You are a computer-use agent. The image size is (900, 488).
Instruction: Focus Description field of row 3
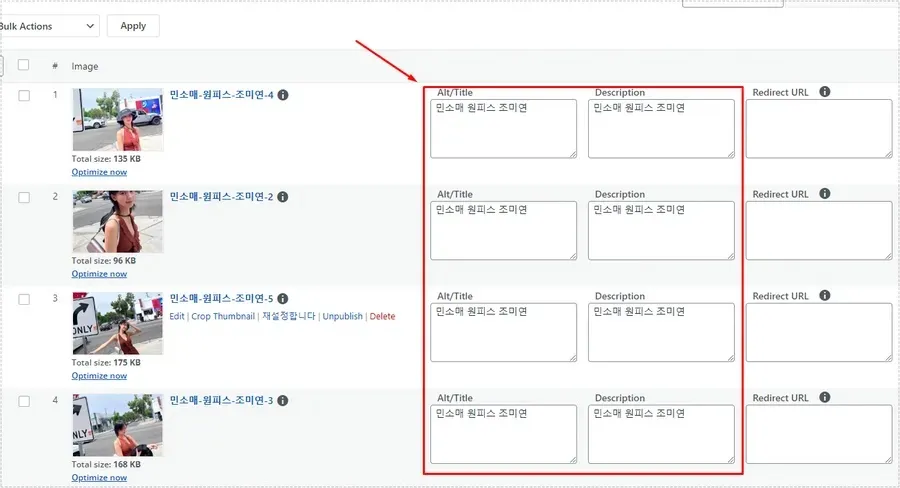pyautogui.click(x=661, y=332)
